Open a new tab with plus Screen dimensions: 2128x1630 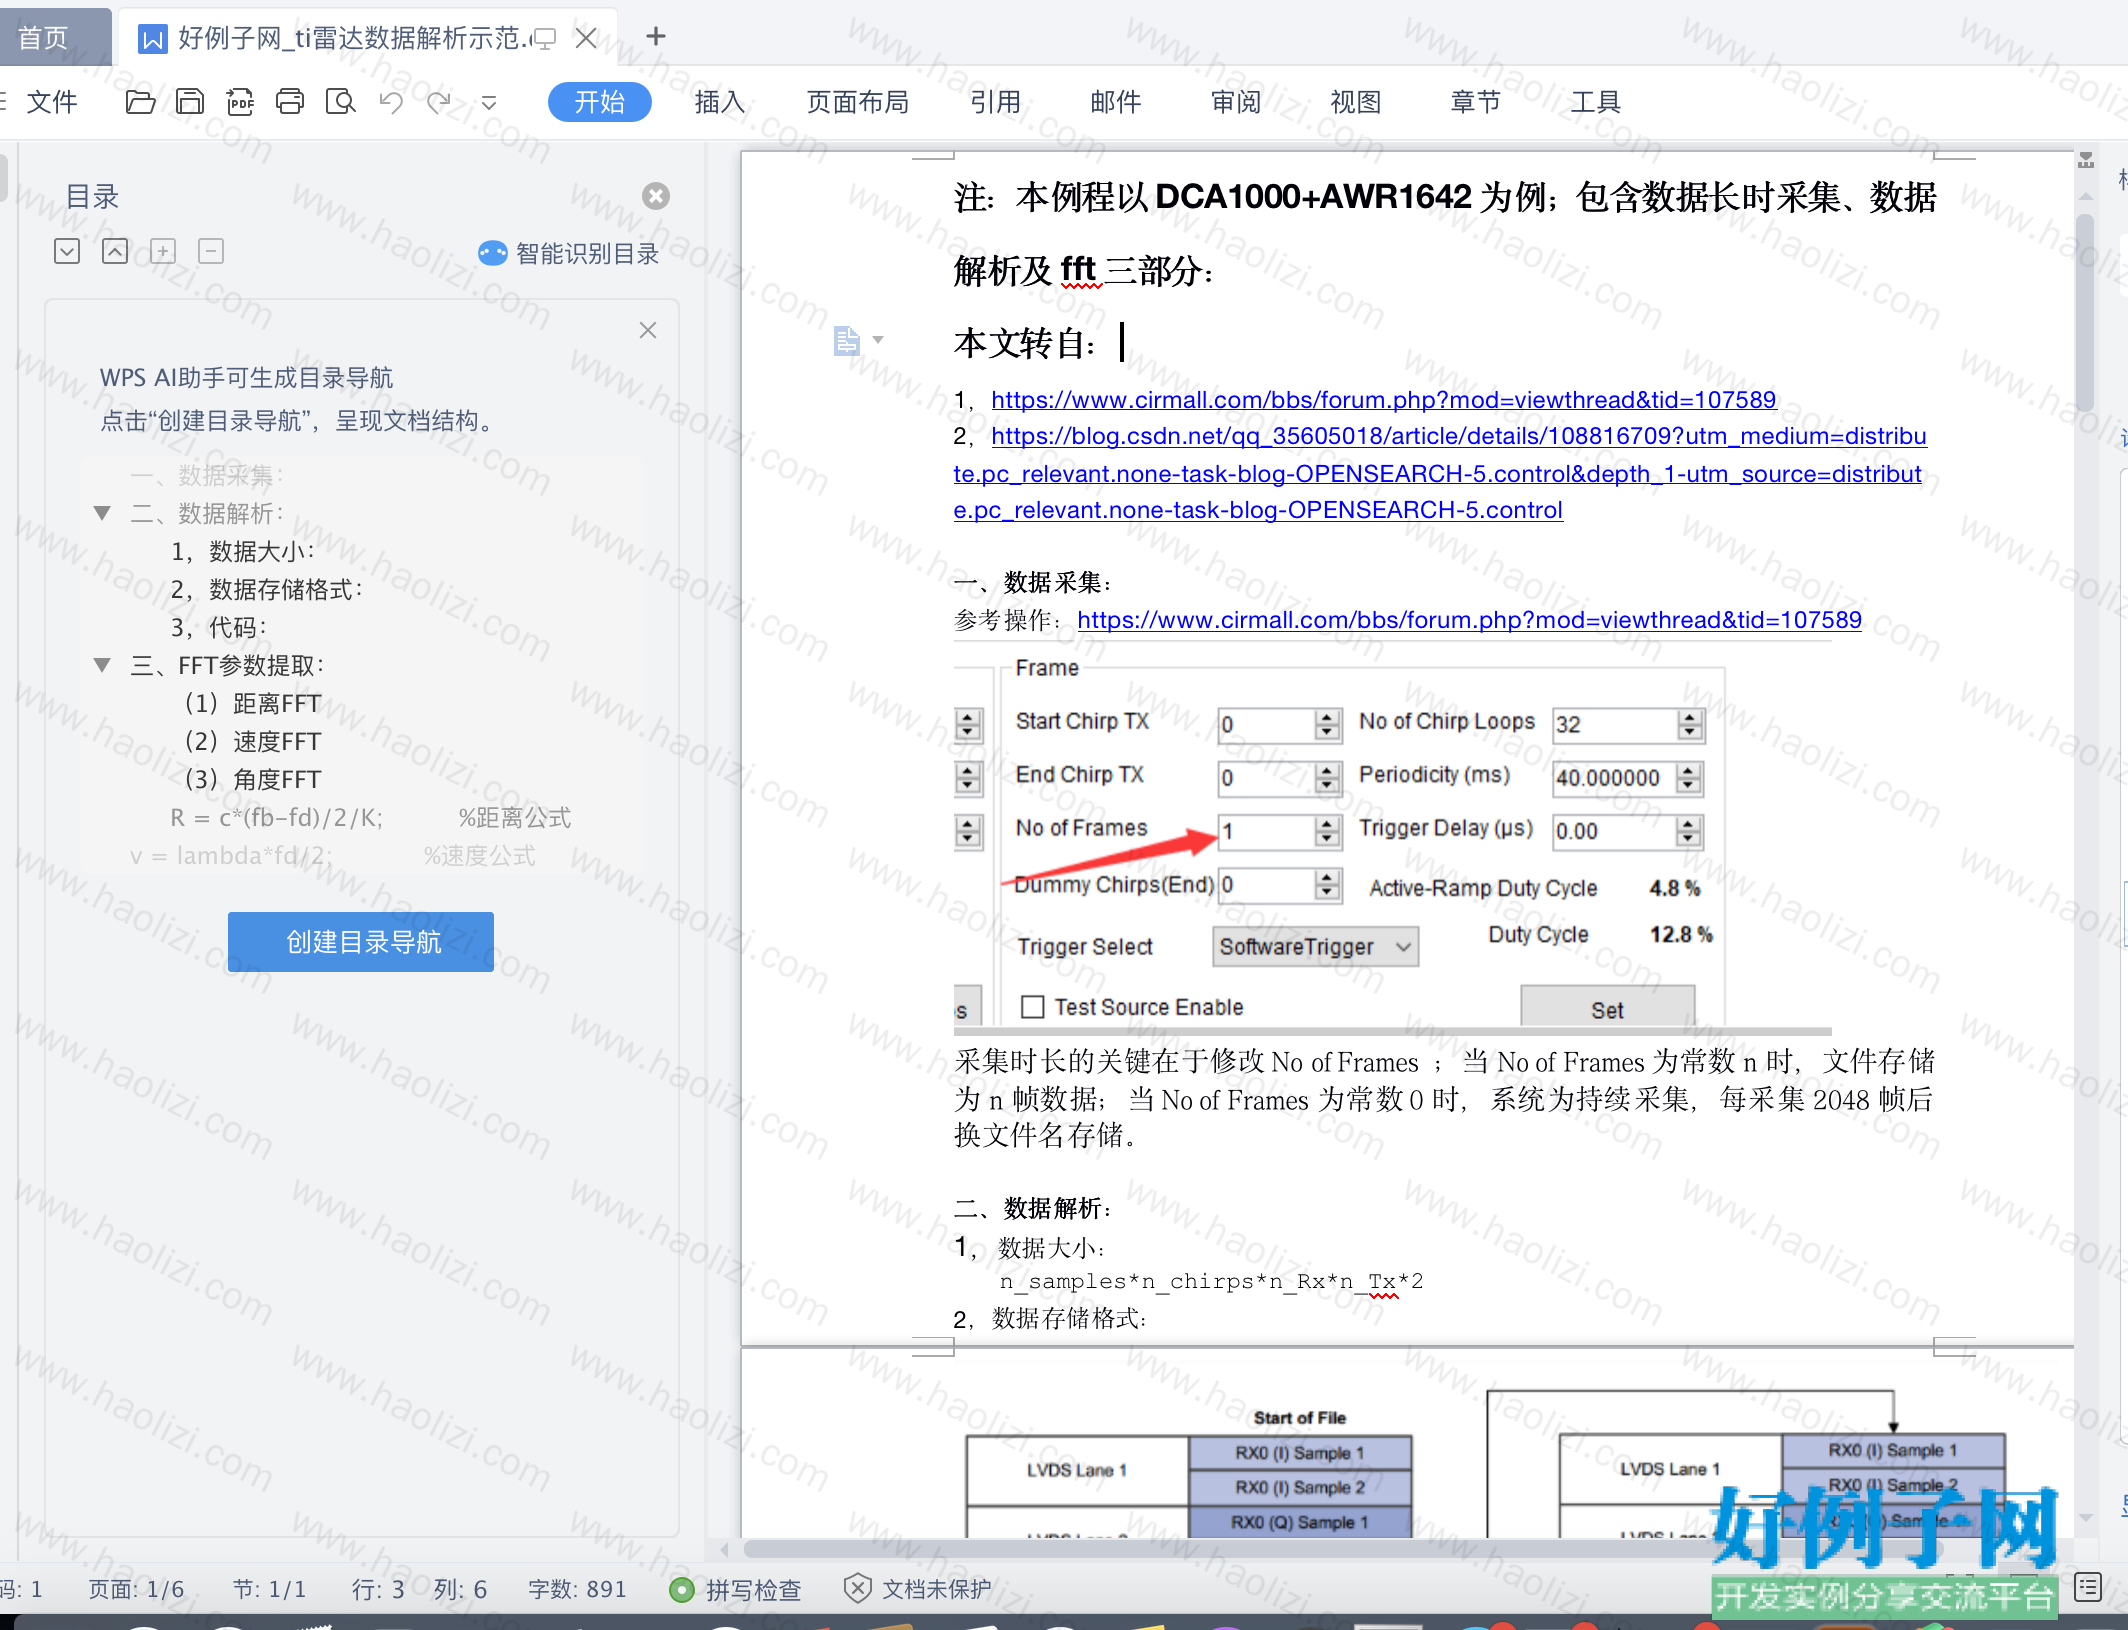(x=656, y=37)
